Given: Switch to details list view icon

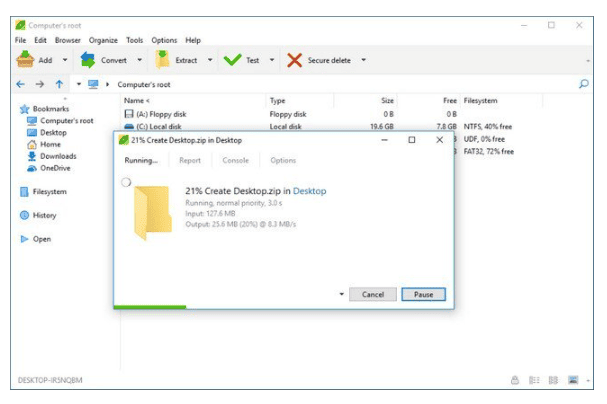Looking at the screenshot, I should [x=534, y=380].
